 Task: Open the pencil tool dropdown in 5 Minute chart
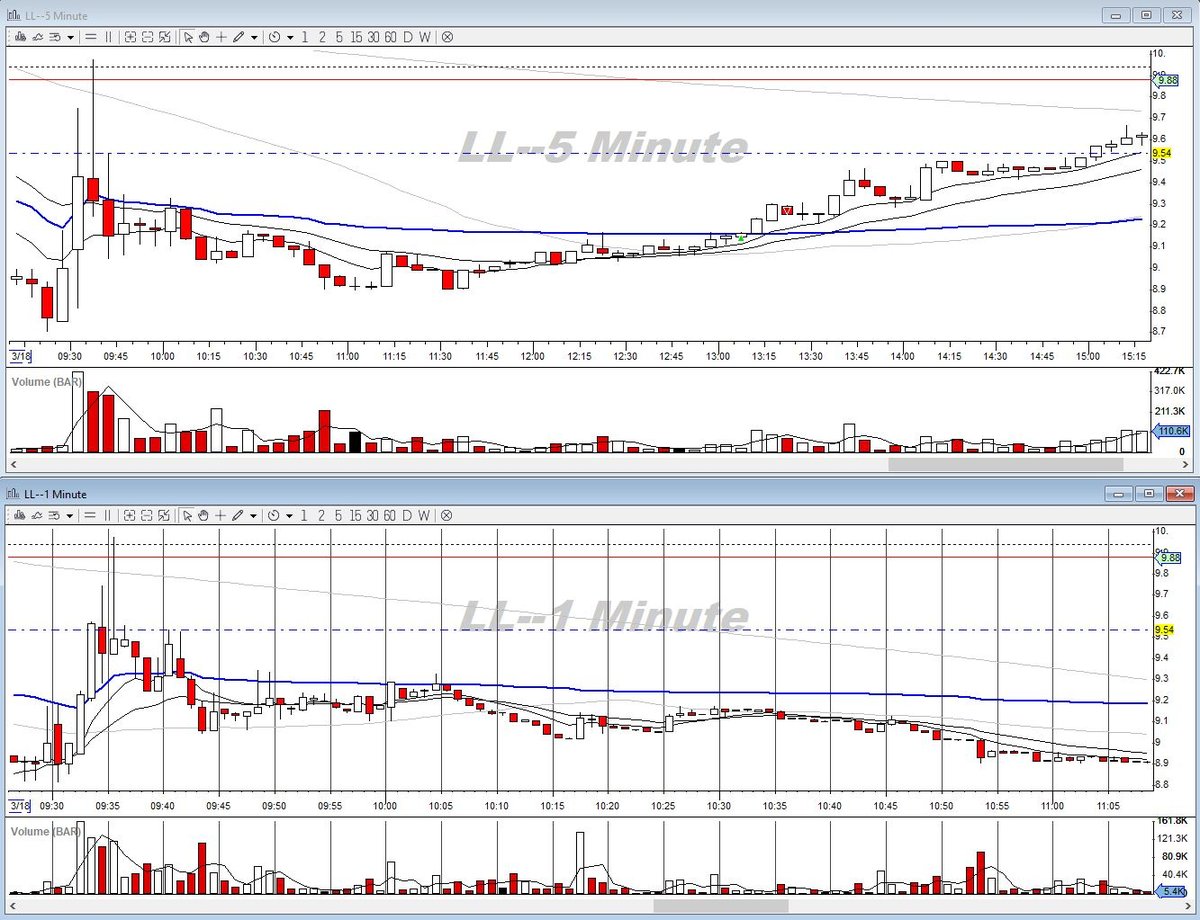[254, 37]
